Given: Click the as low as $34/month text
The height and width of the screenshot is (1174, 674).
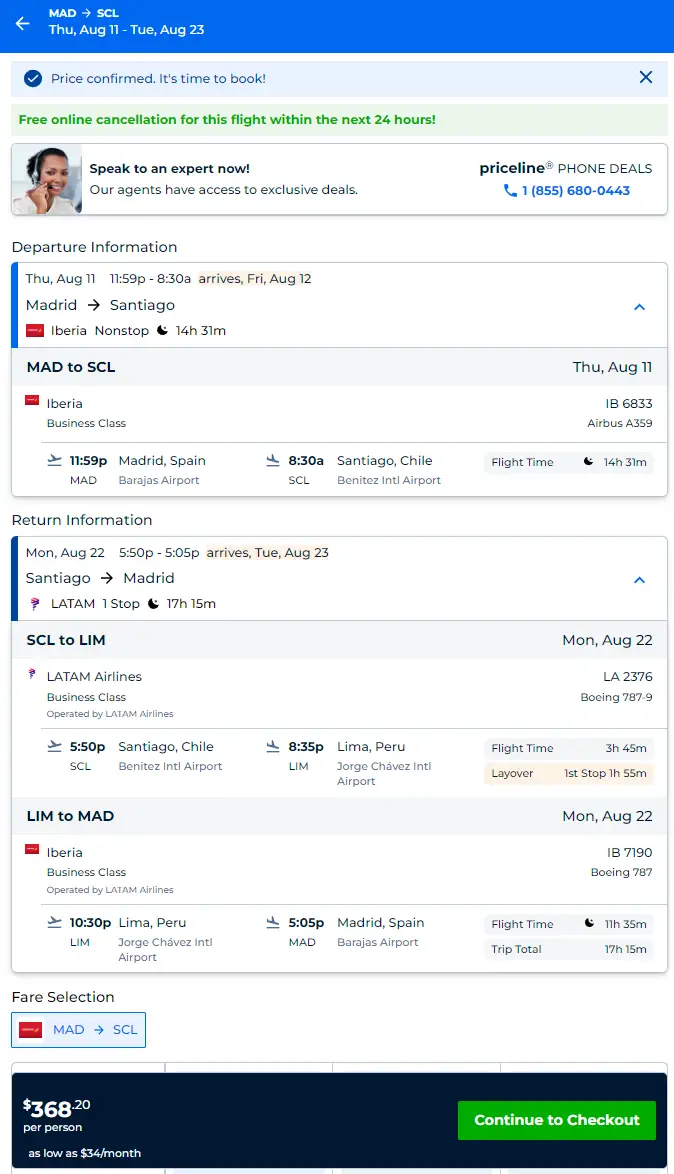Looking at the screenshot, I should point(84,1153).
